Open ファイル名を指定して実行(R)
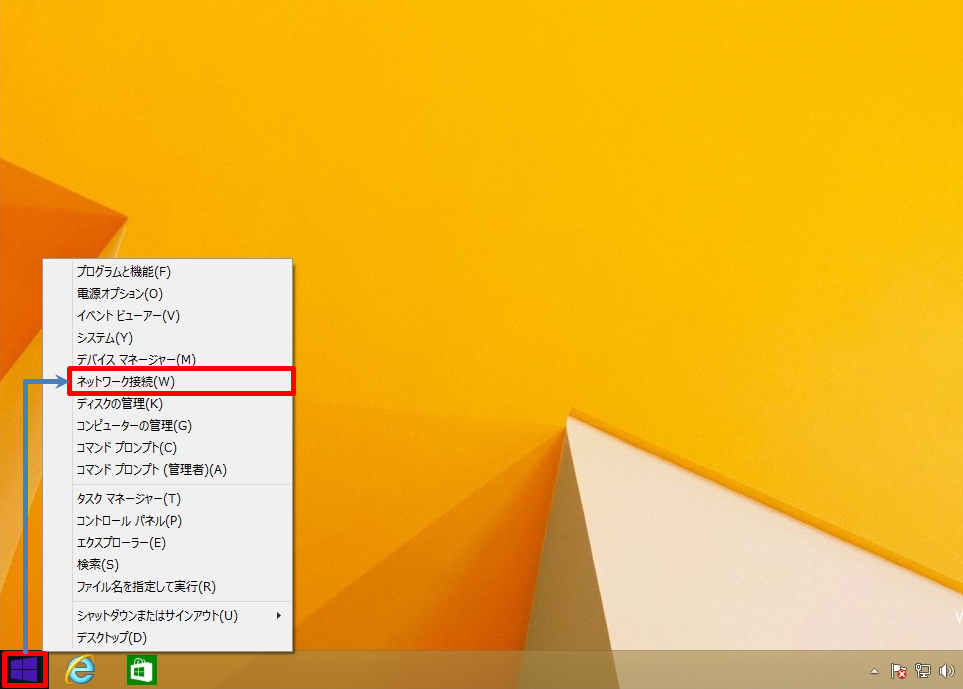963x689 pixels. click(168, 586)
